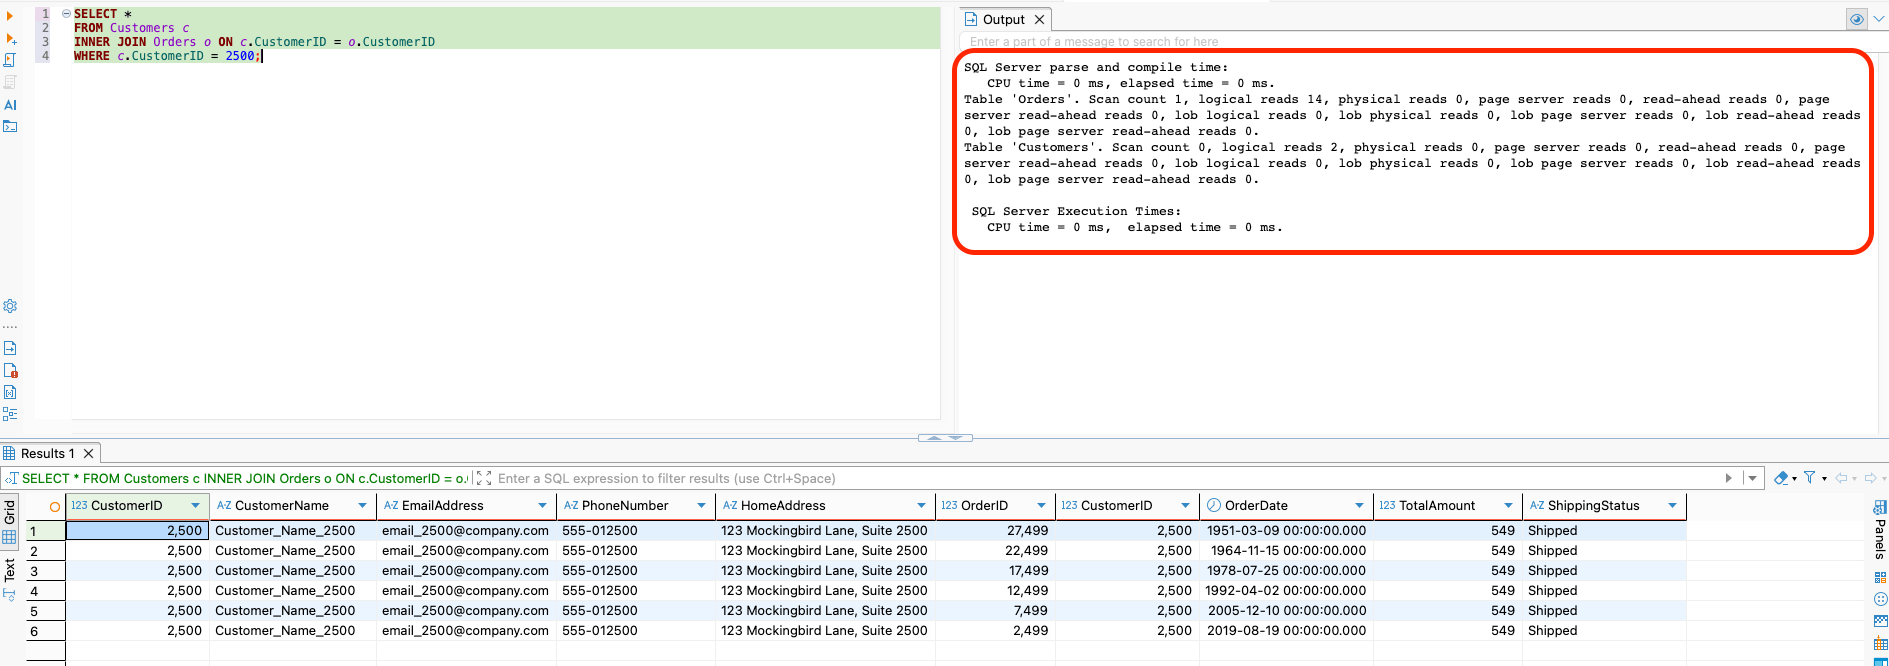
Task: Click the document-with-arrow icon in the editor sidebar
Action: (x=10, y=348)
